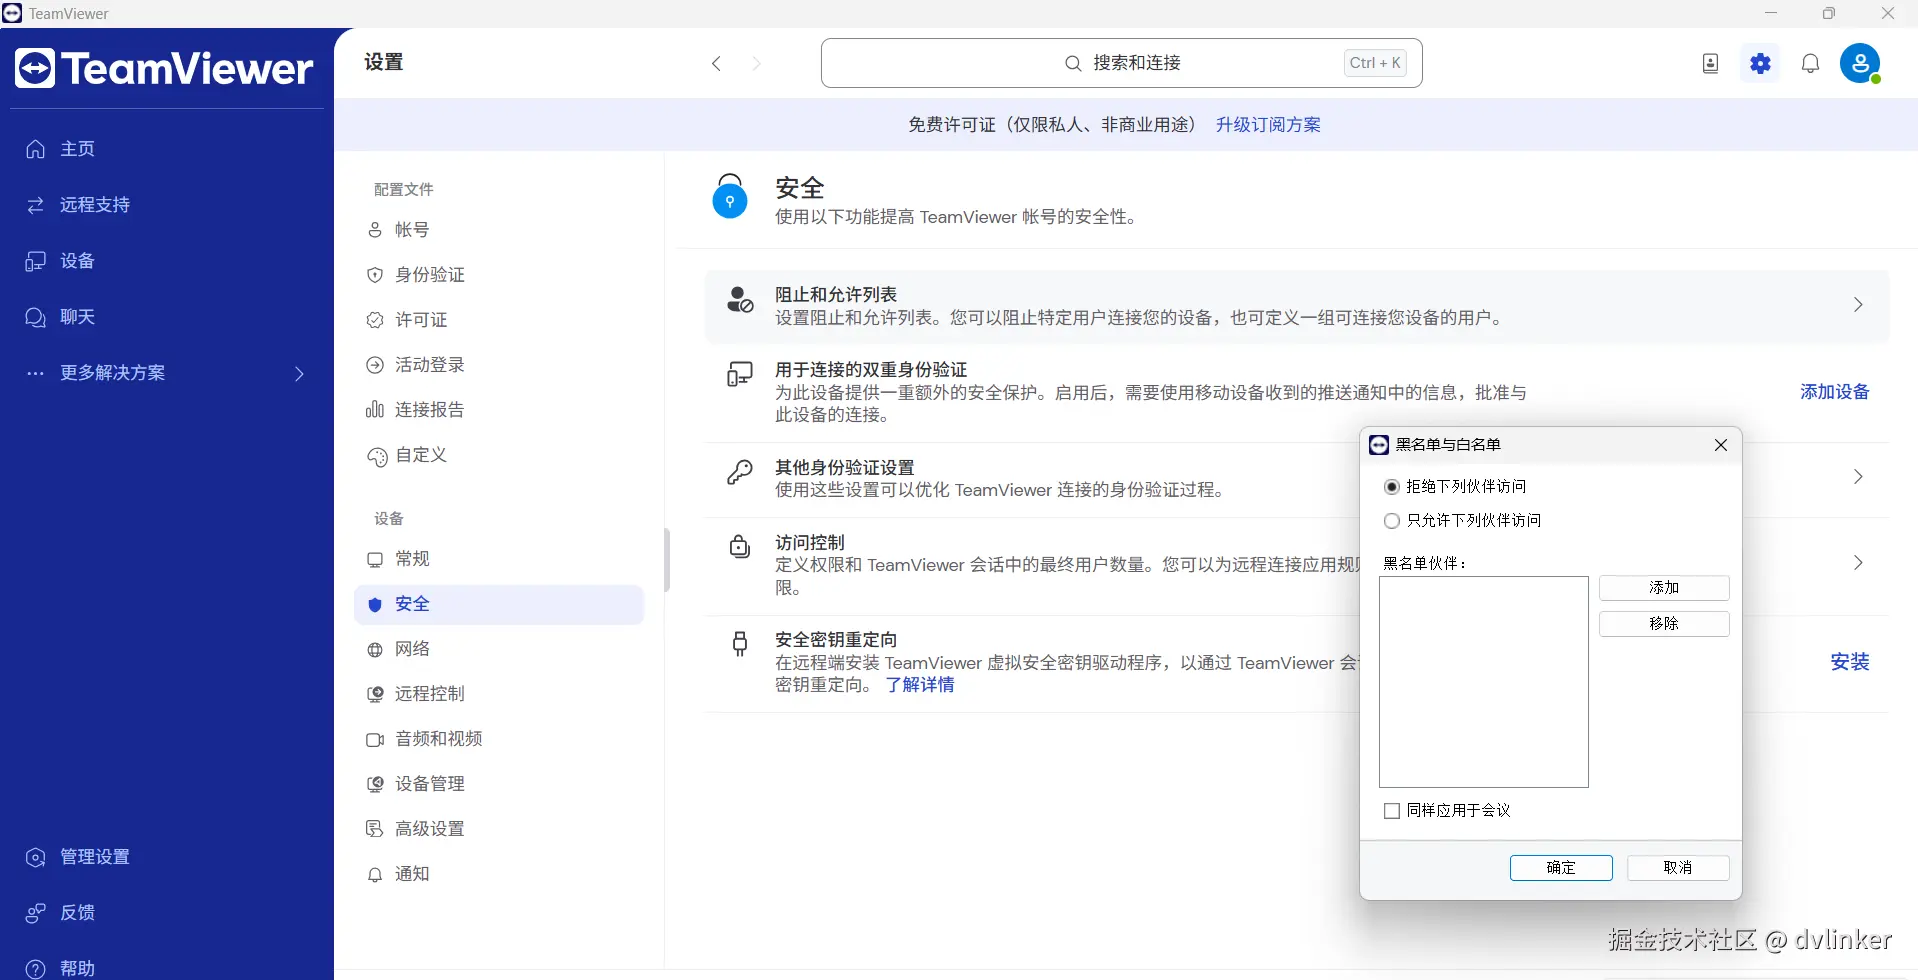Image resolution: width=1918 pixels, height=980 pixels.
Task: Open 高级设置 settings section
Action: (499, 829)
